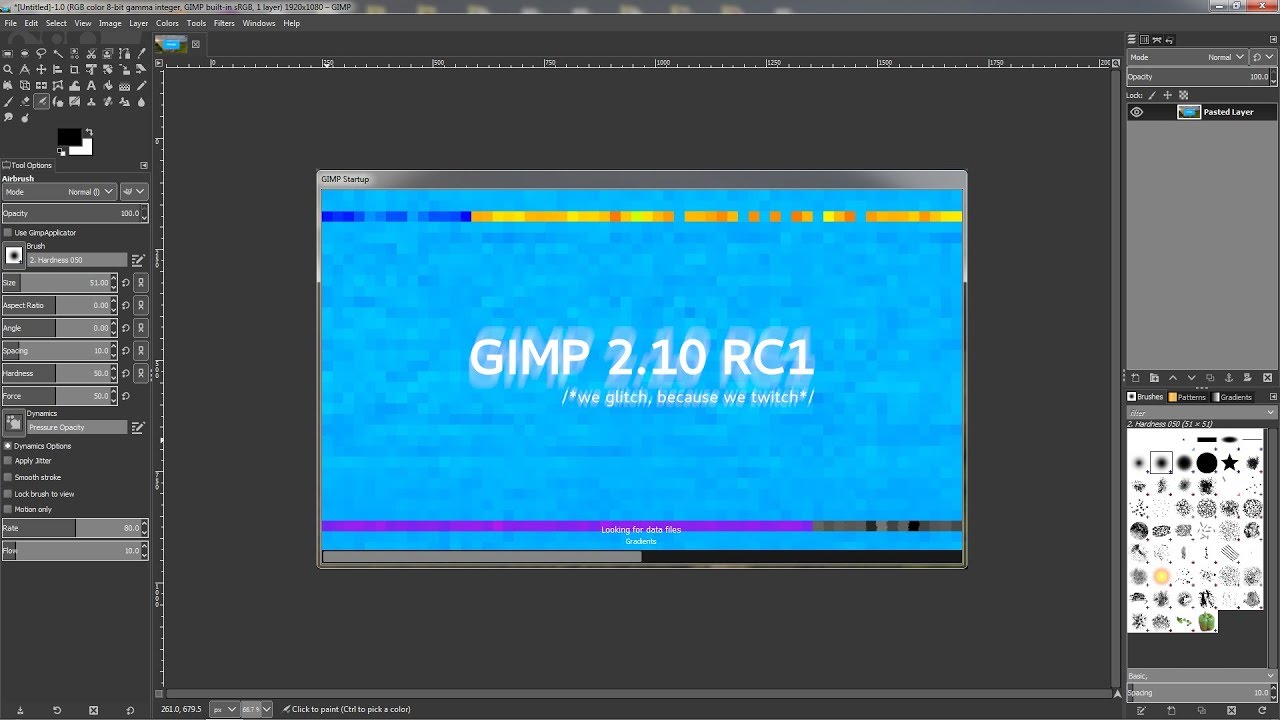The width and height of the screenshot is (1280, 720).
Task: Open the Colors menu
Action: (167, 23)
